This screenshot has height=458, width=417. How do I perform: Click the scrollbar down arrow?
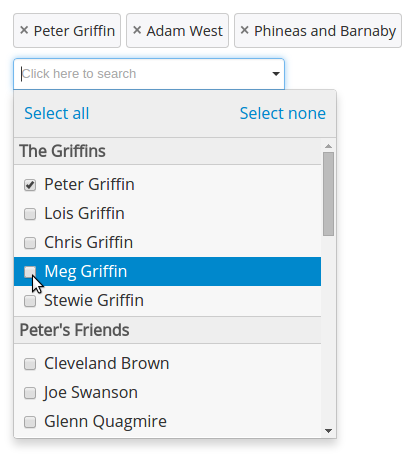pos(328,431)
